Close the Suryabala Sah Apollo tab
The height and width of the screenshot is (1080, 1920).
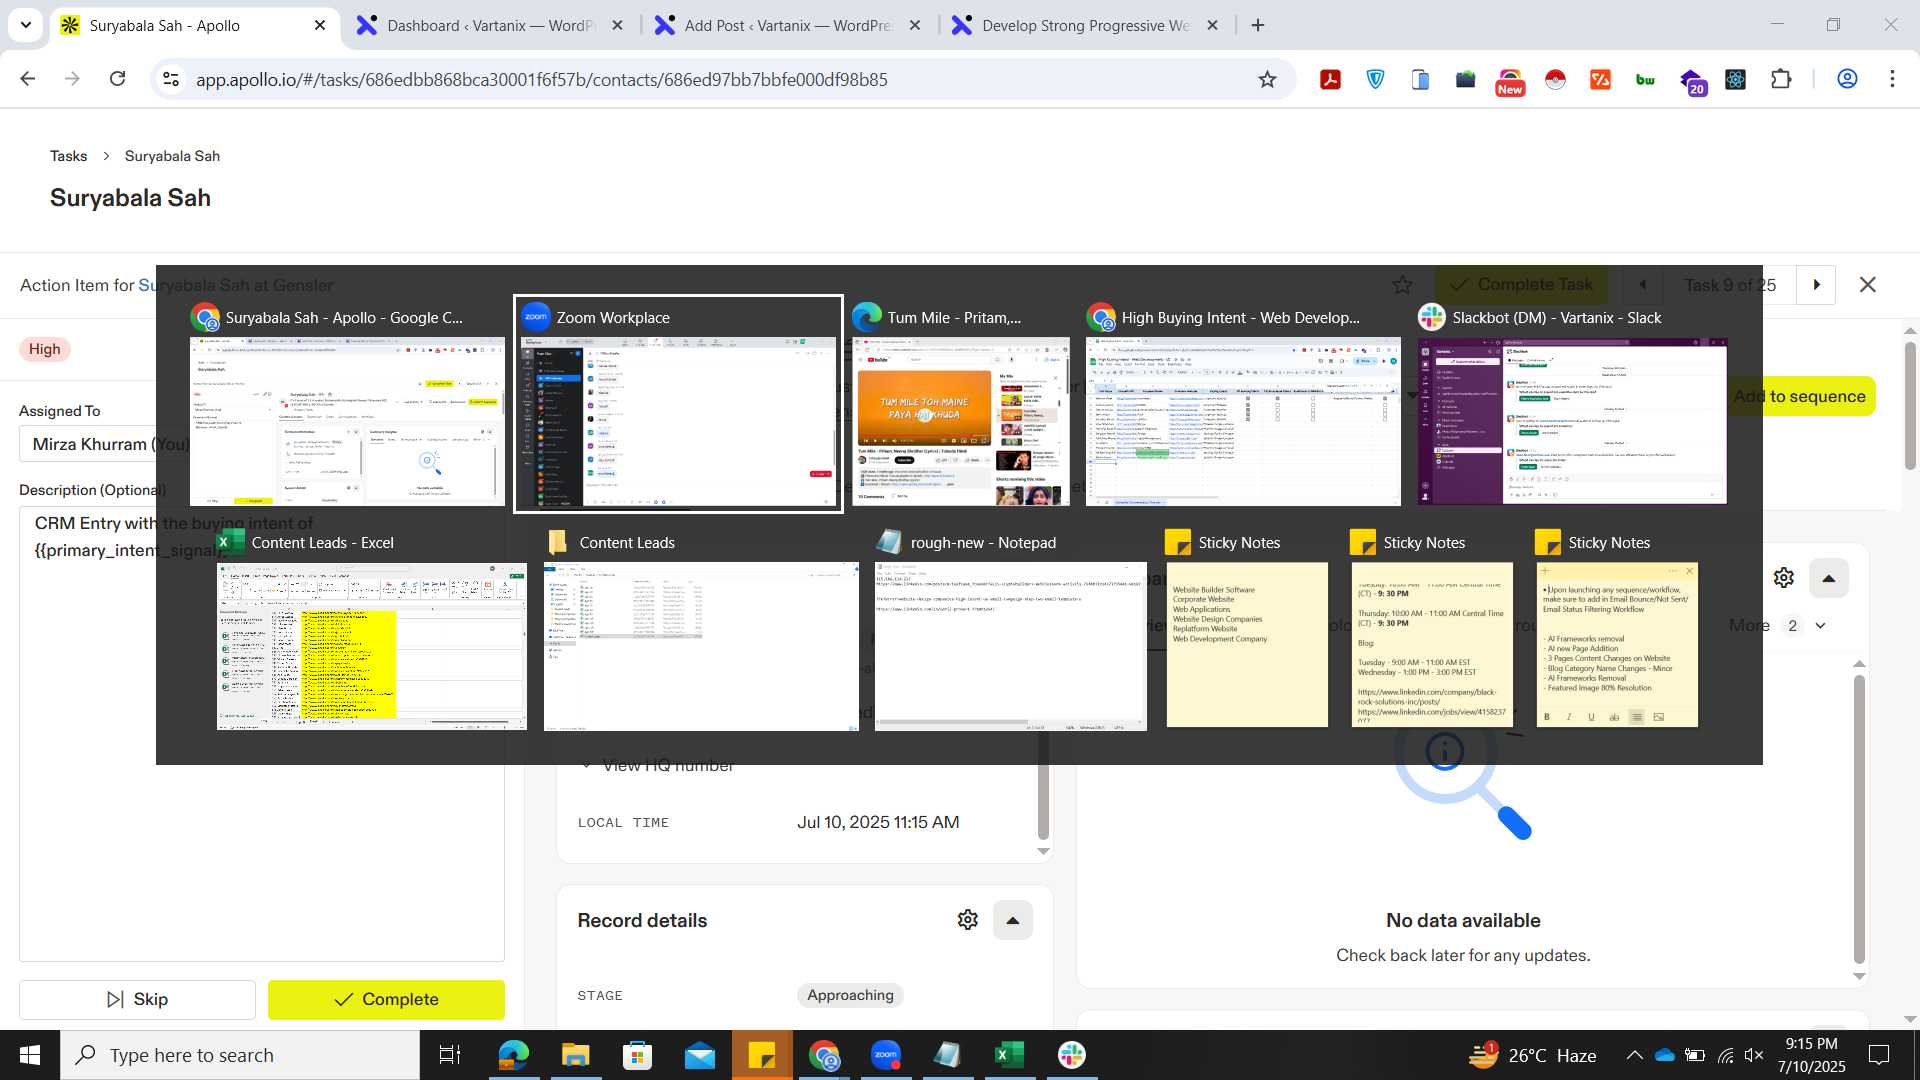pyautogui.click(x=320, y=26)
